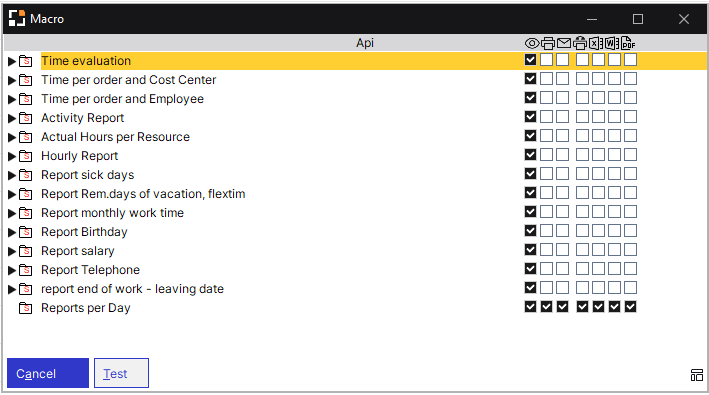Click the Word export column header icon
709x395 pixels.
coord(612,43)
